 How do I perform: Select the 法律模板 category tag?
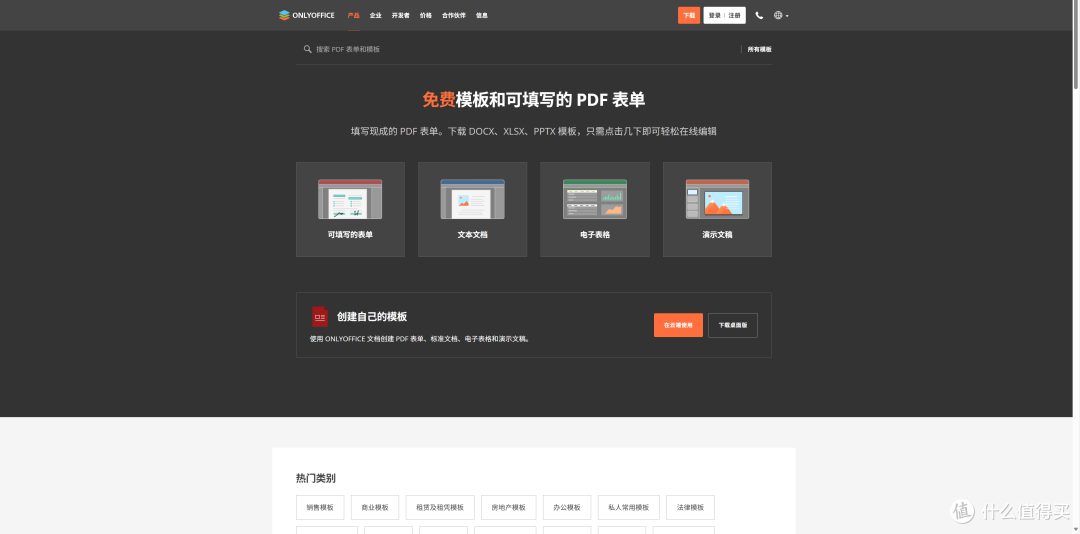coord(690,507)
